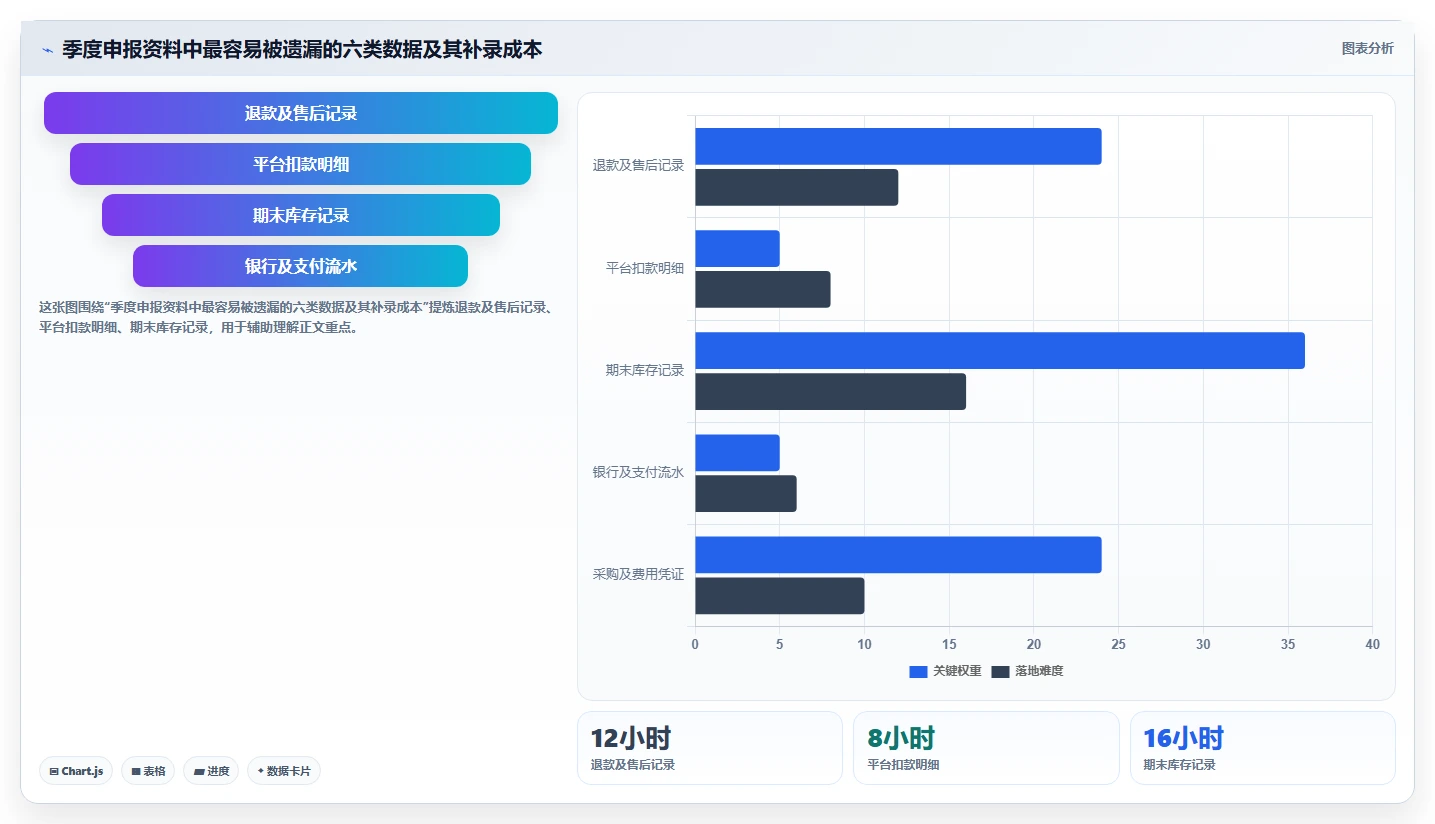Screen dimensions: 1435x824
Task: Click the blue 关键权重 legend color box
Action: [x=918, y=672]
